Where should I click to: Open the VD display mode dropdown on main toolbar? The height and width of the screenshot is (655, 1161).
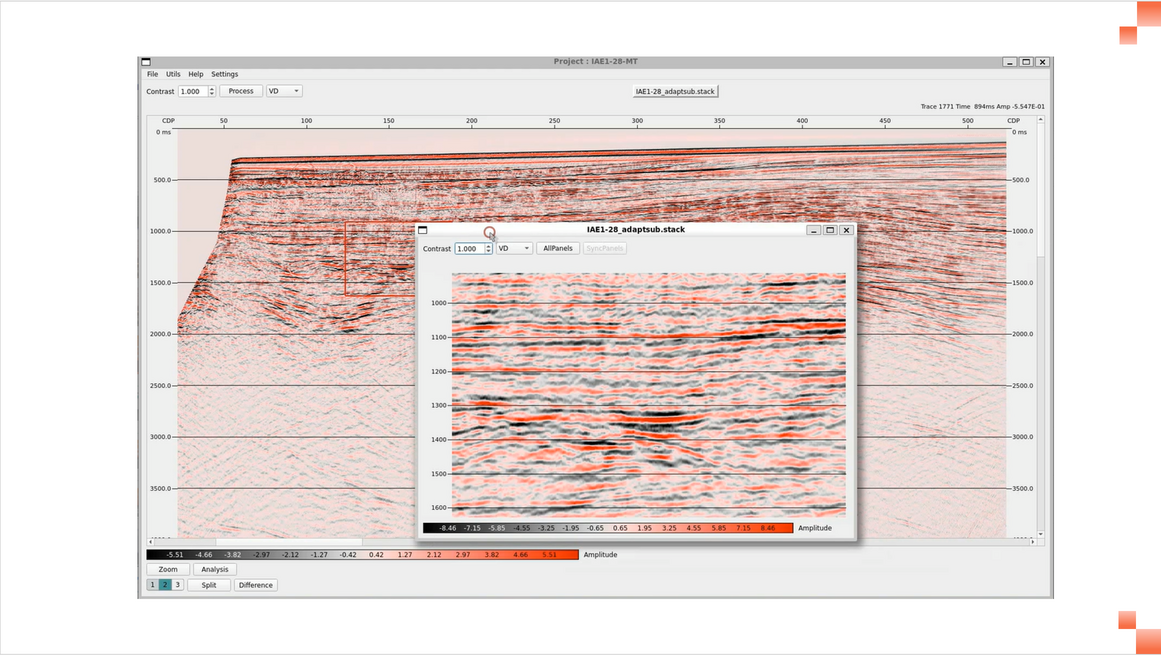(x=284, y=90)
